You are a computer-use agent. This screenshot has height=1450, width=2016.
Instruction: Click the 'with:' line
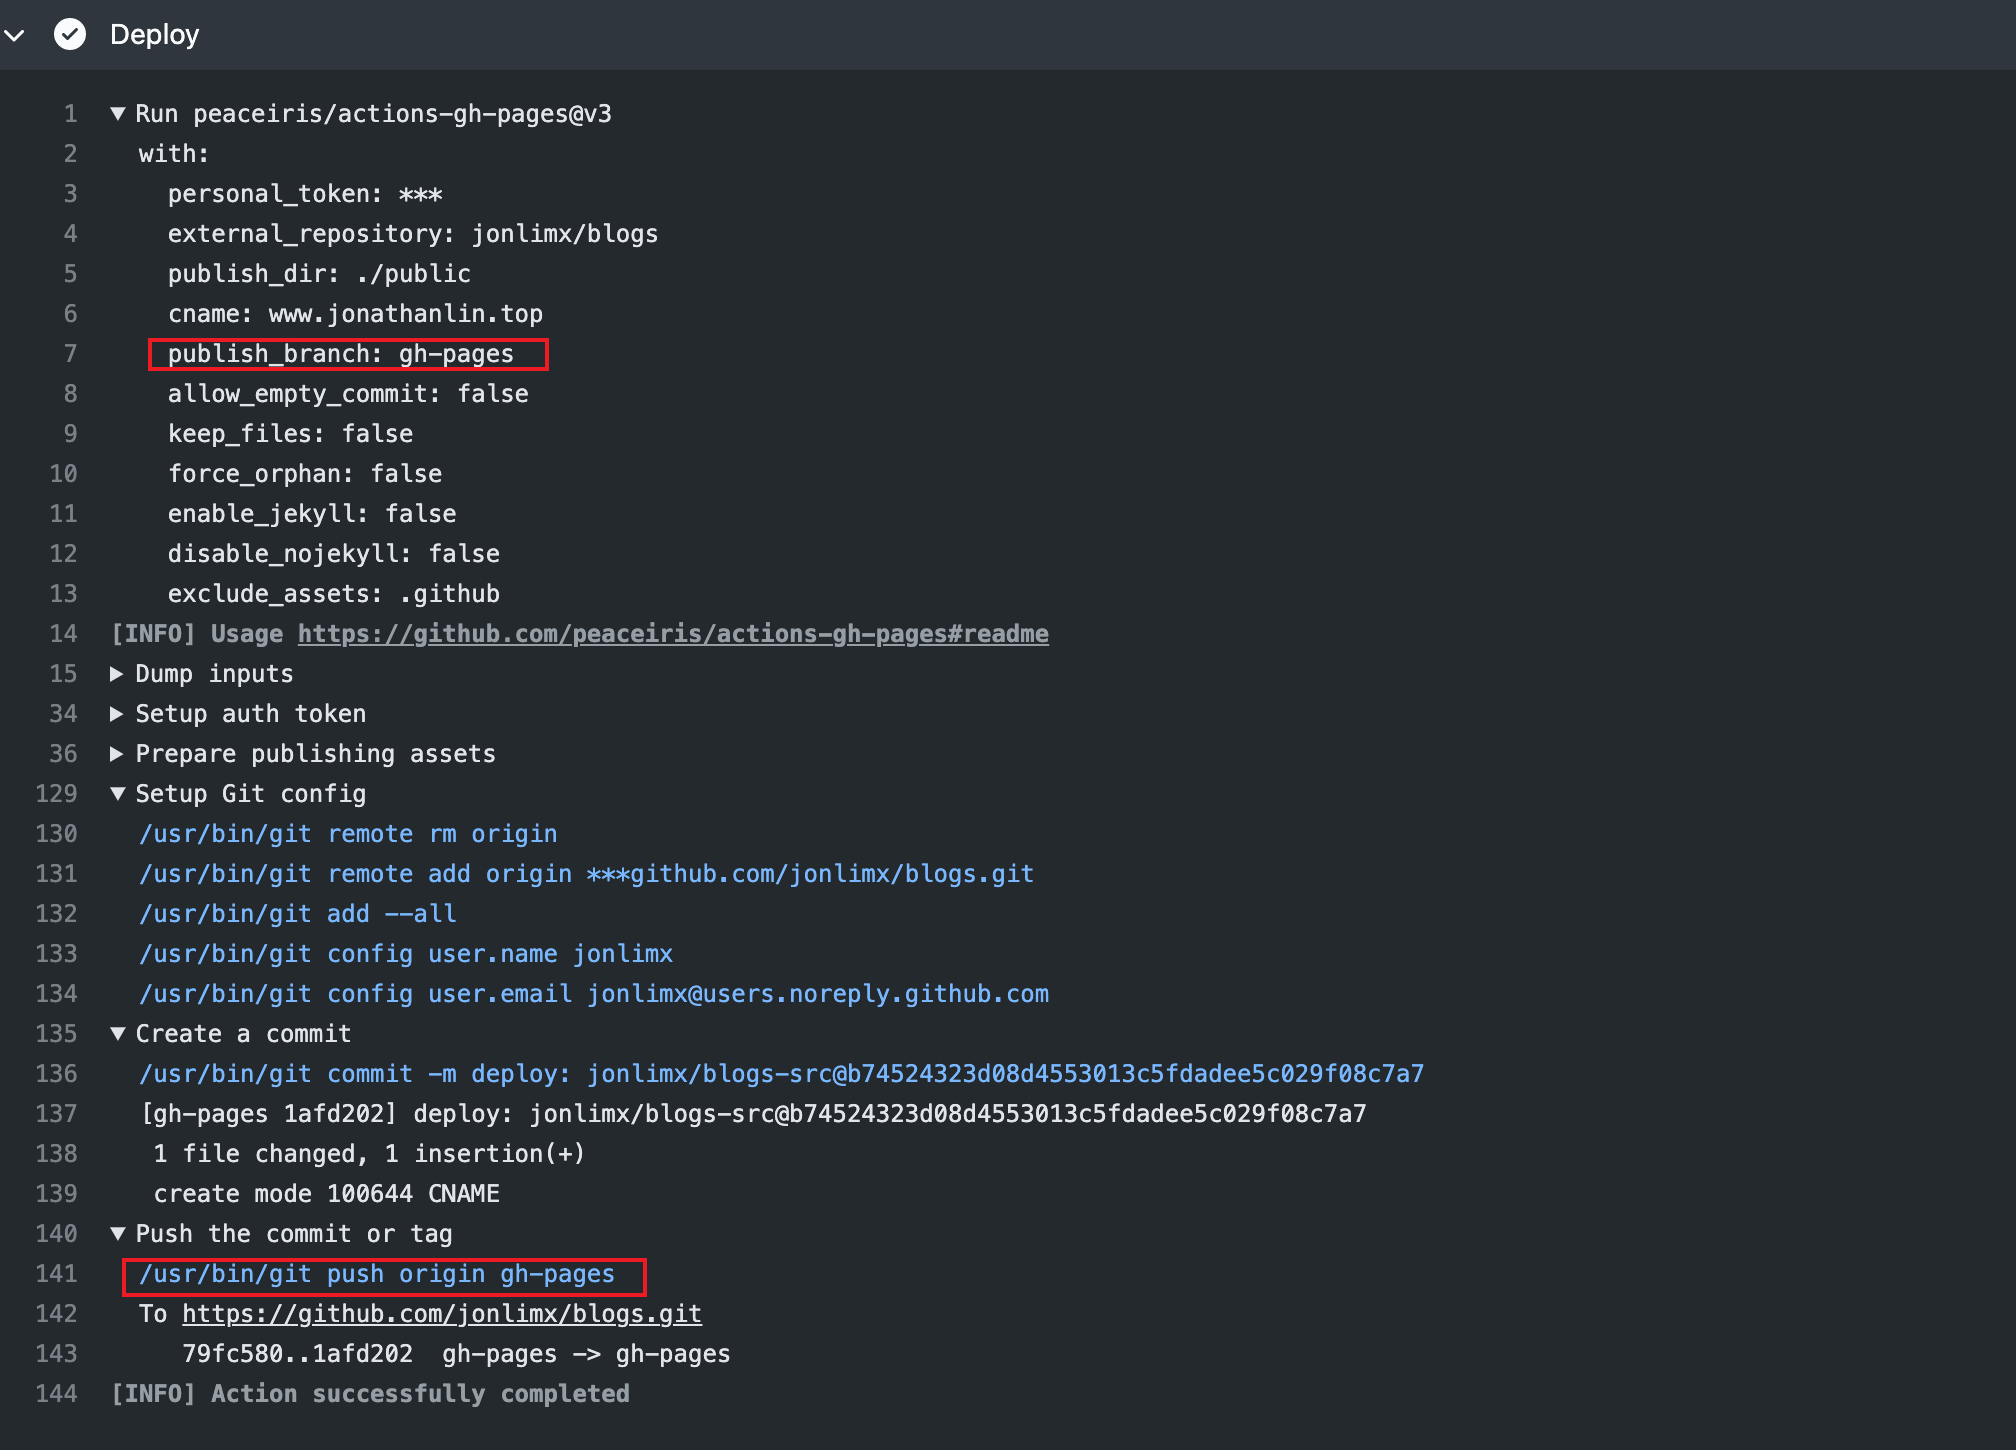(x=174, y=154)
